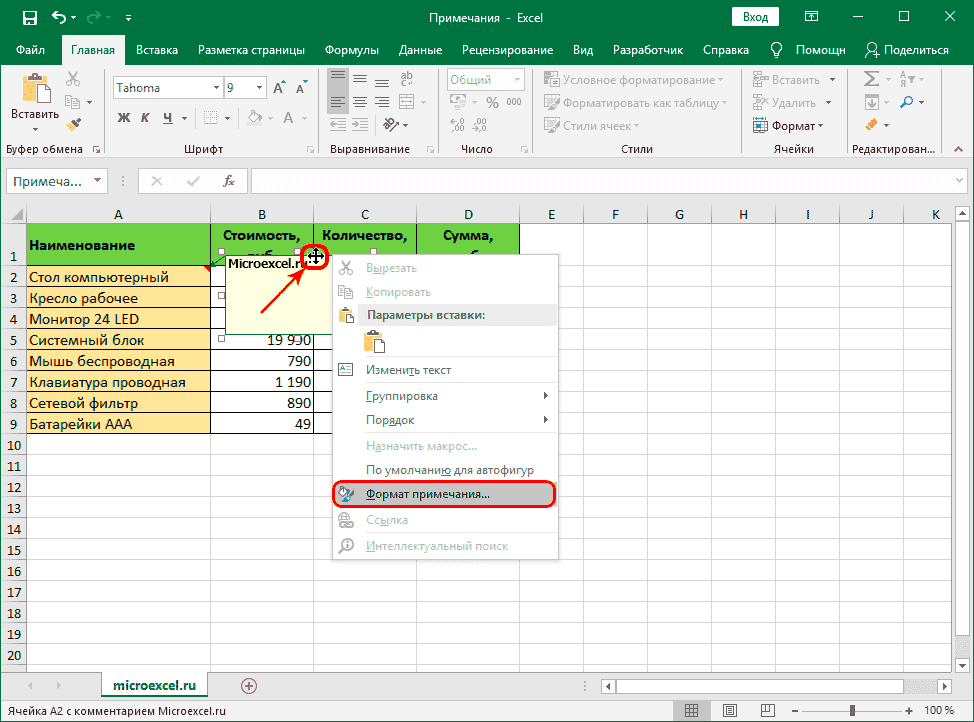The image size is (974, 722).
Task: Select the microexcel.ru sheet tab
Action: point(154,685)
